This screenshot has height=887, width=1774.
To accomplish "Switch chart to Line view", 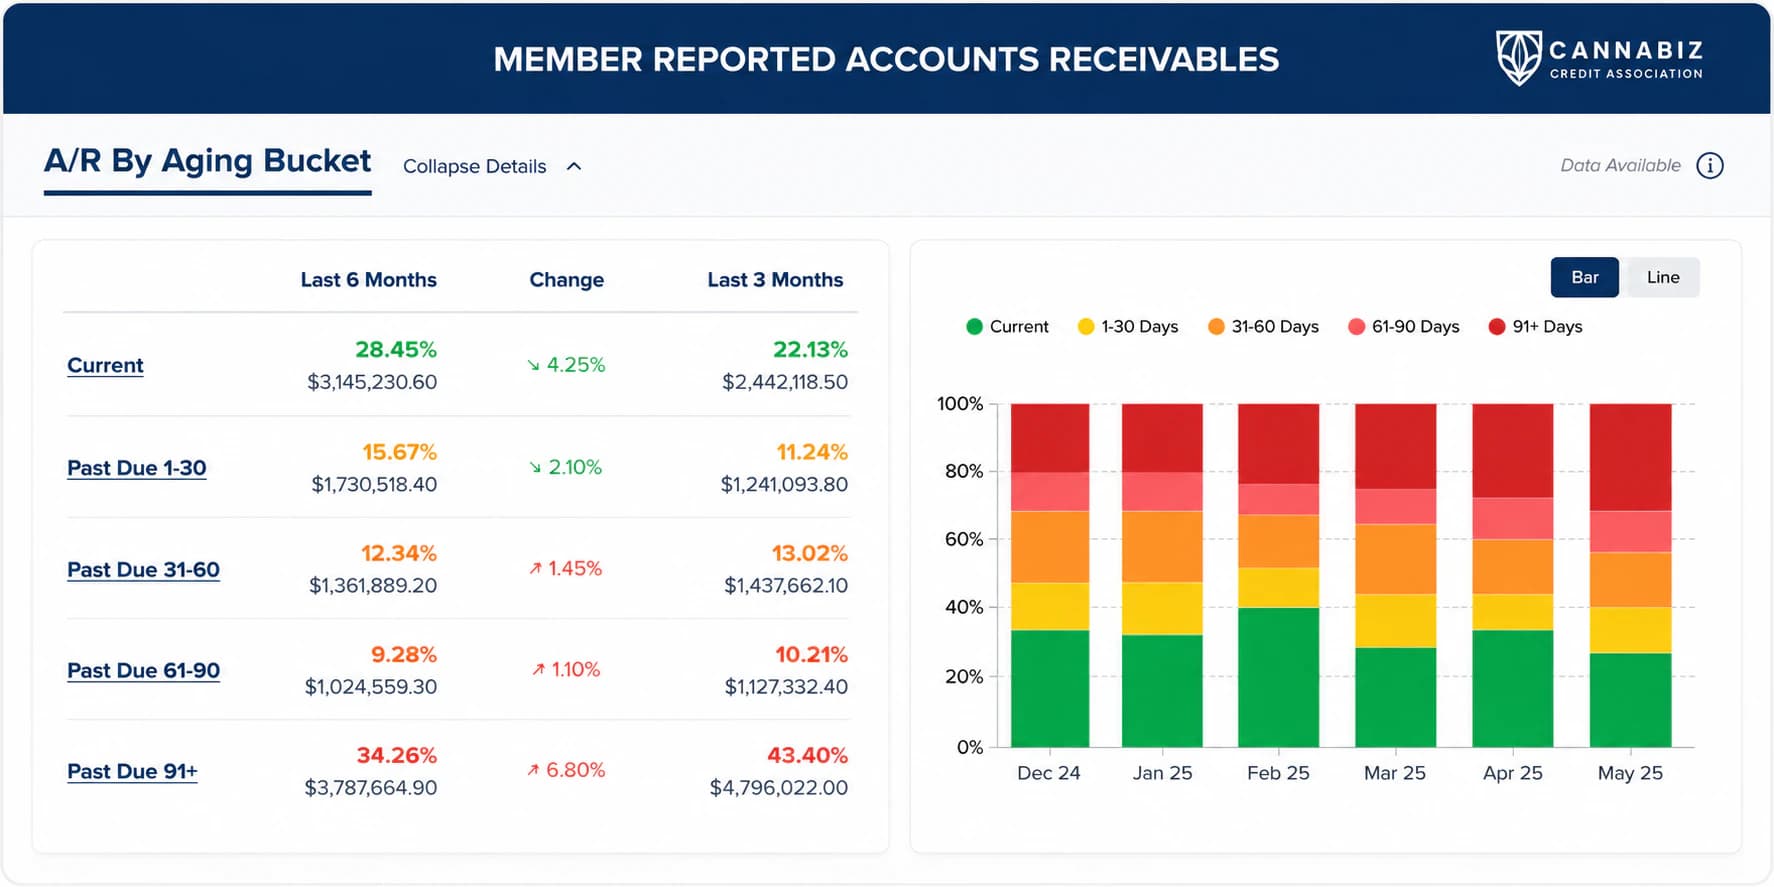I will tap(1662, 277).
